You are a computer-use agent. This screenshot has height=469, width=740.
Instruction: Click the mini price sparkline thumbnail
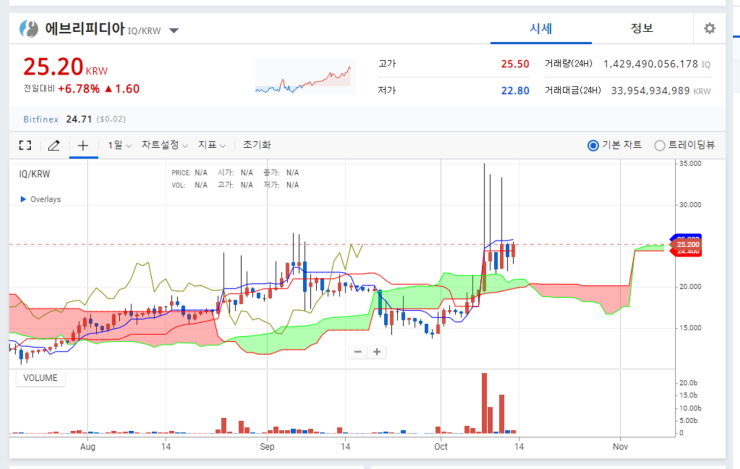pos(305,77)
